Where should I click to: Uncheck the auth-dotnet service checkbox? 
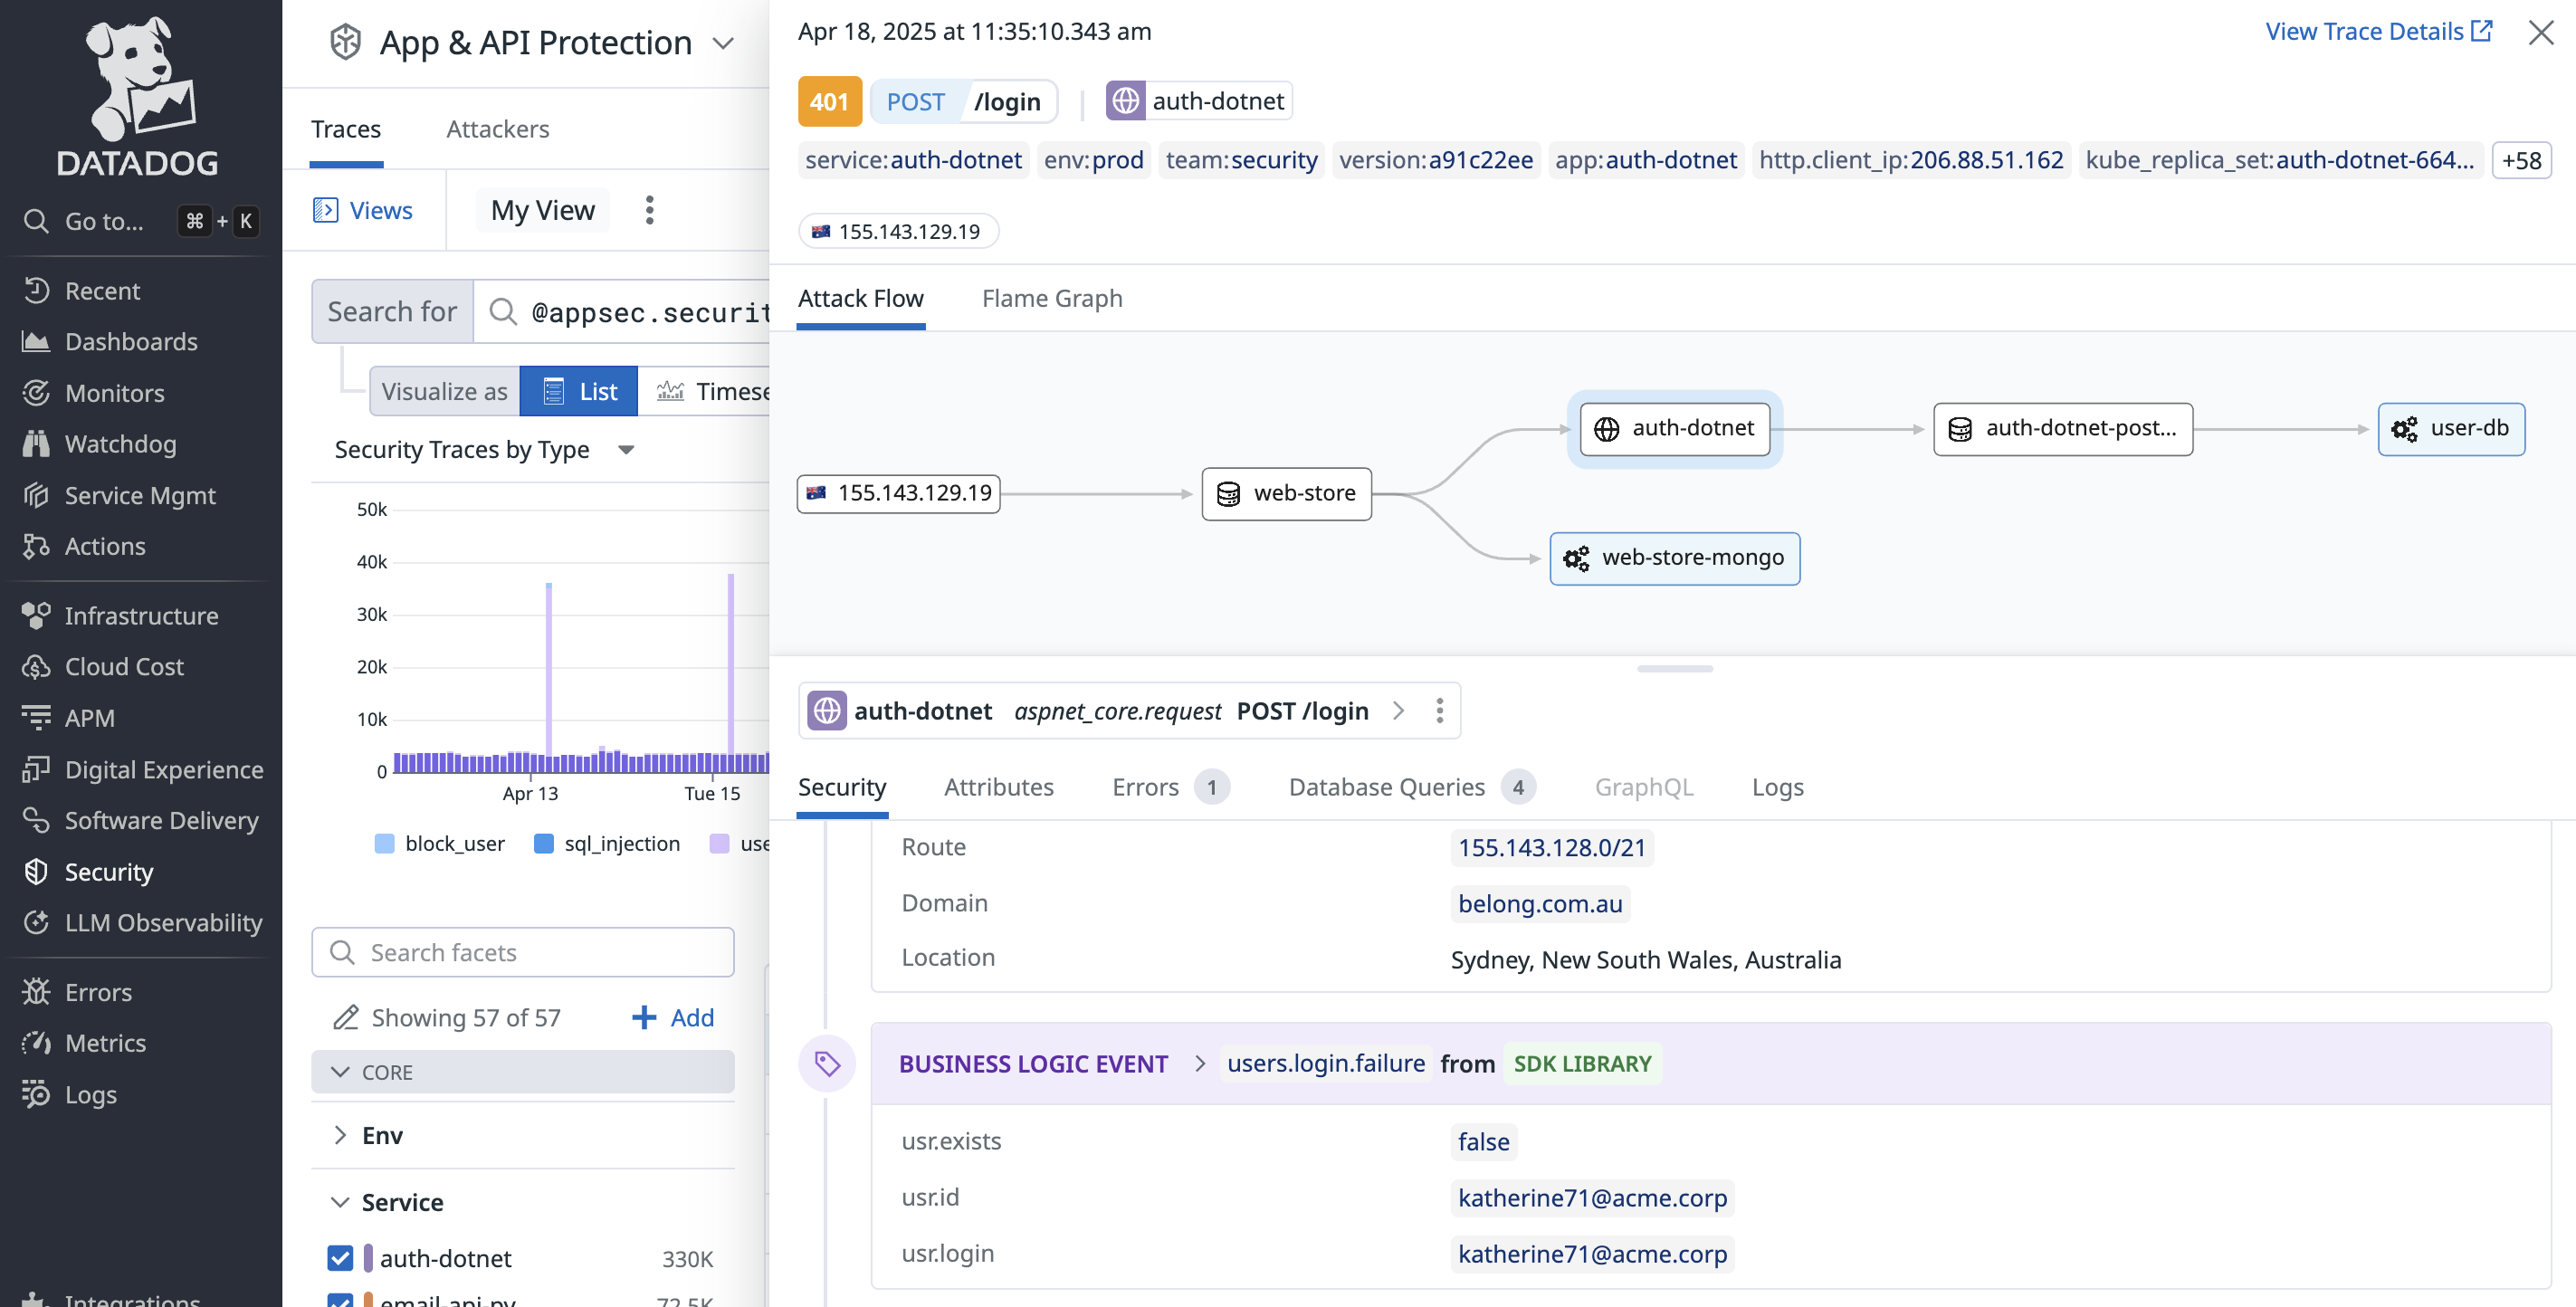340,1258
